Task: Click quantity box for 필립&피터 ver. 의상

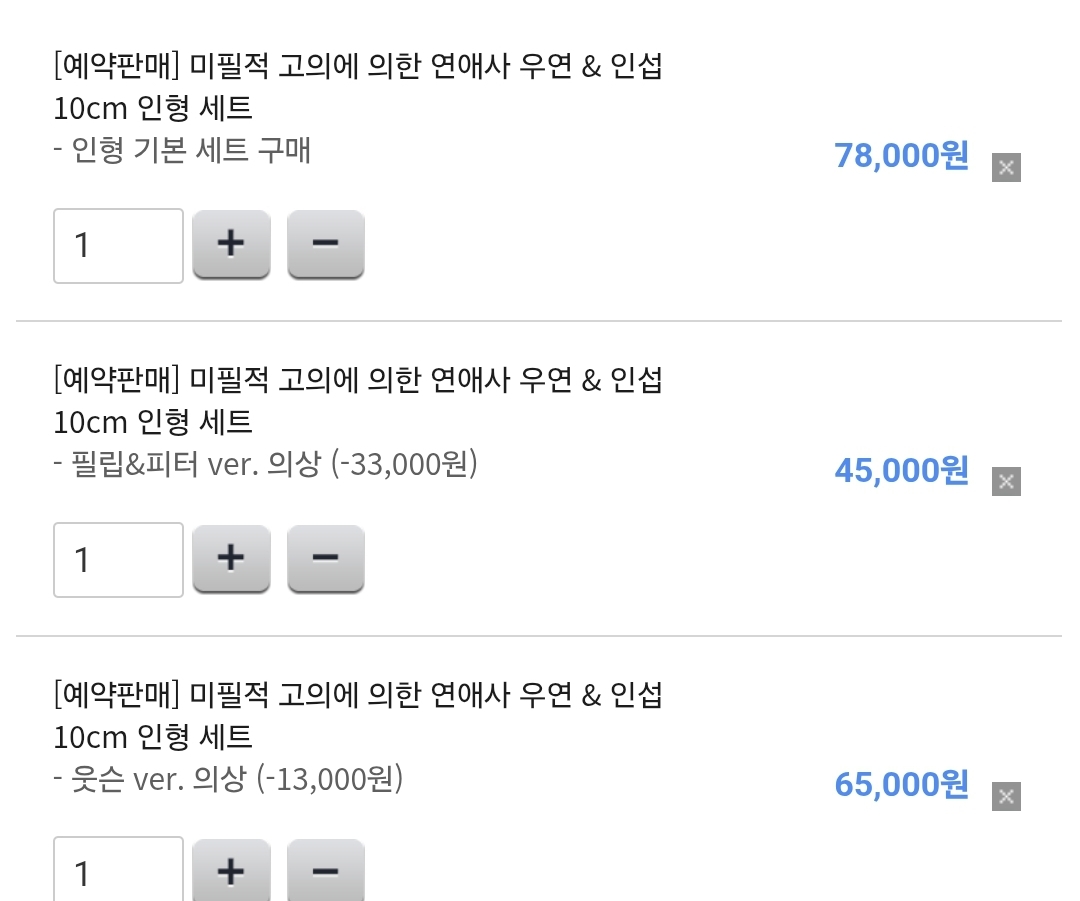Action: pyautogui.click(x=118, y=560)
